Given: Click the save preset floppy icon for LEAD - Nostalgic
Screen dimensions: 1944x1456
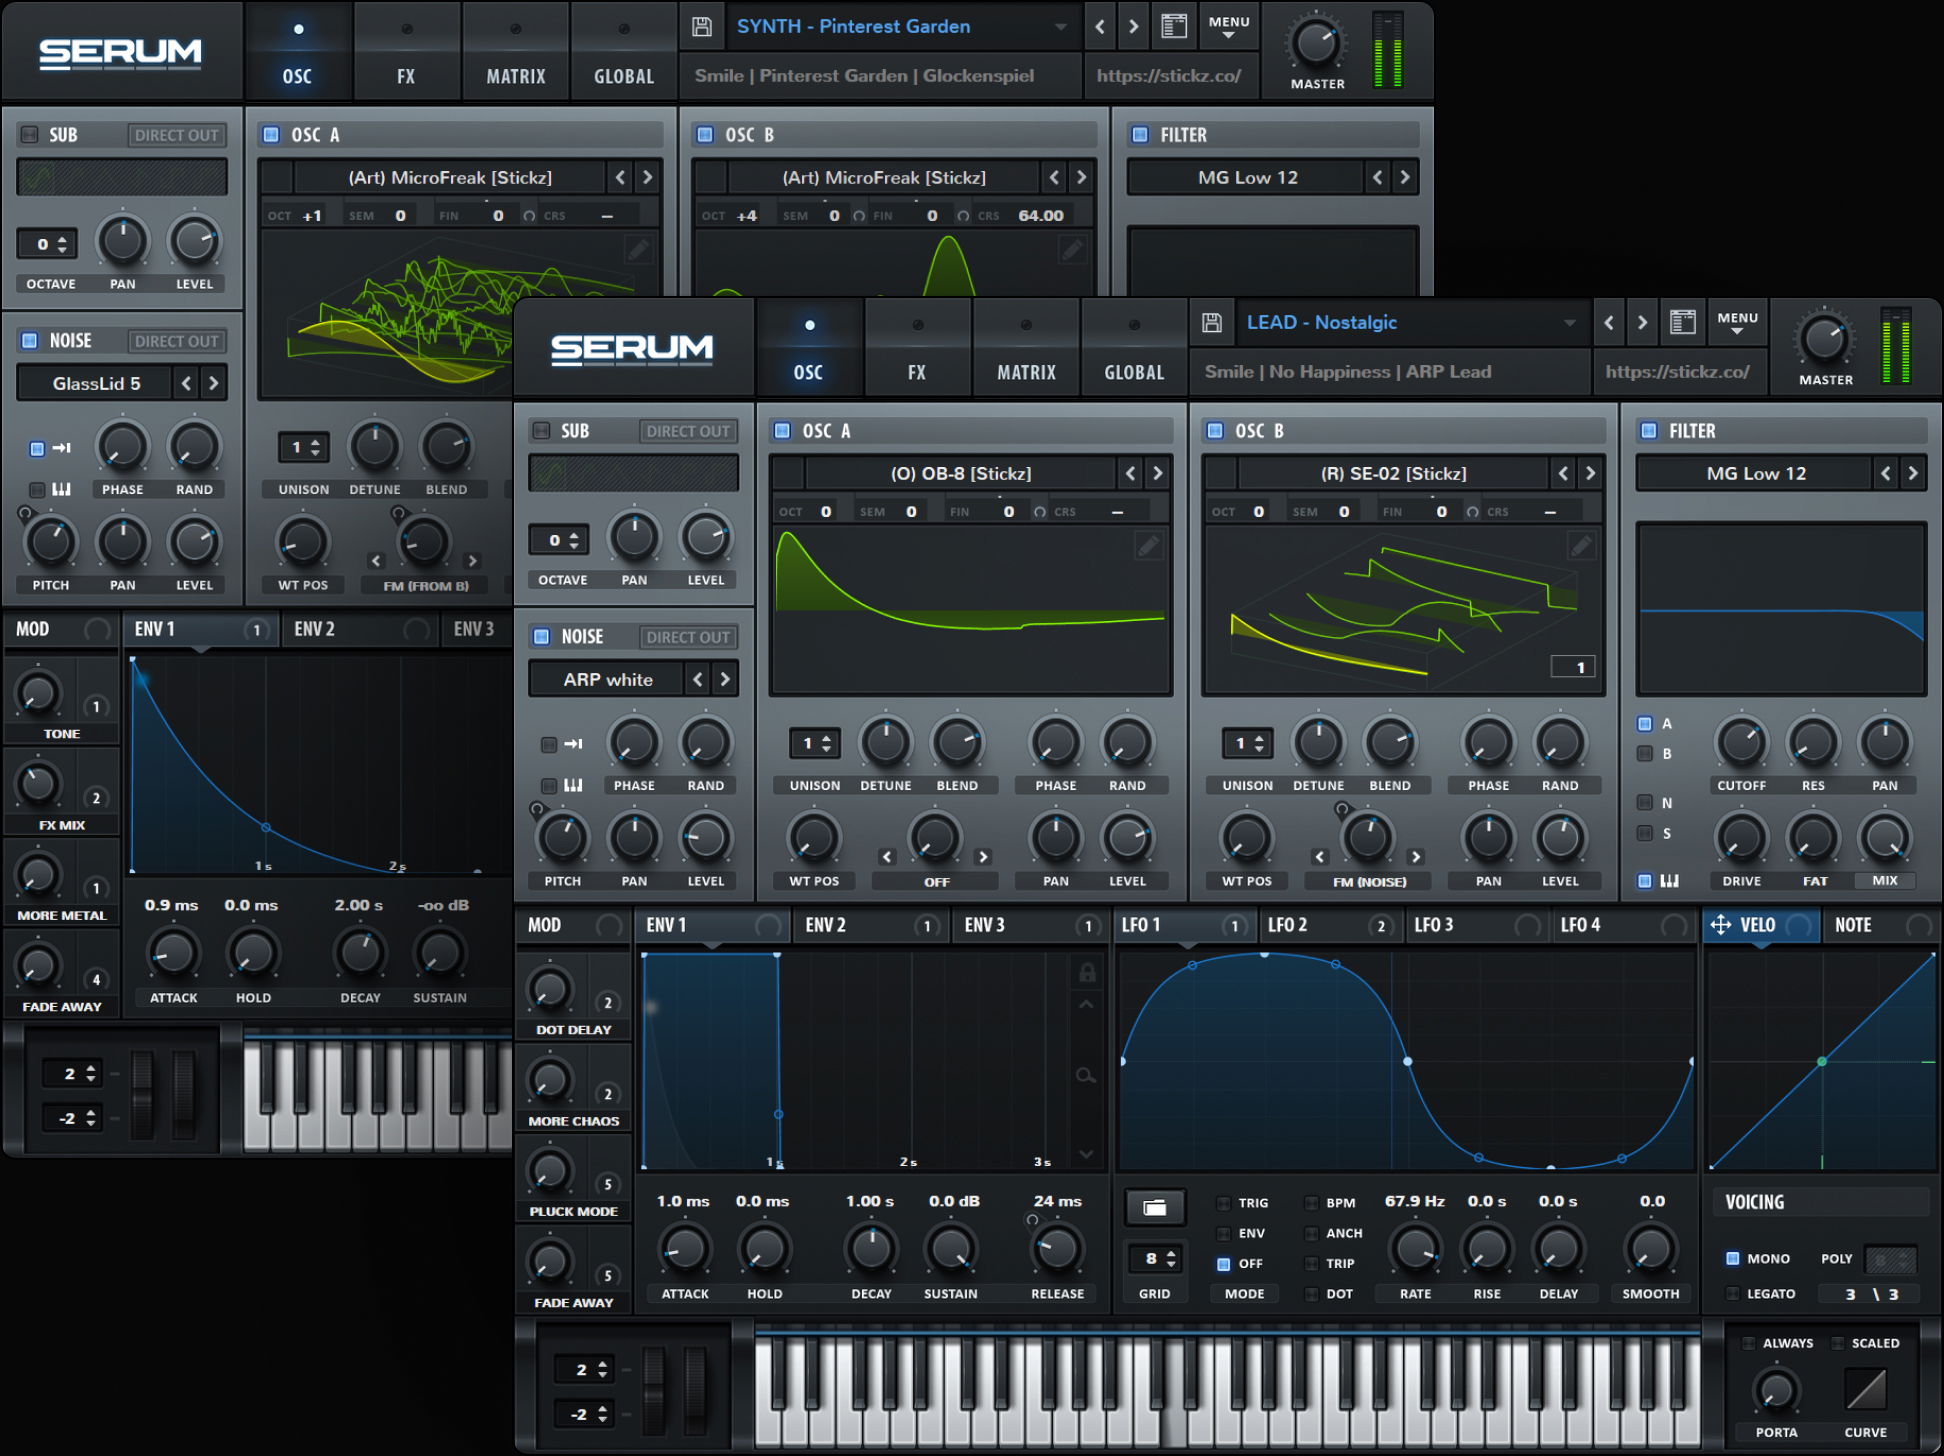Looking at the screenshot, I should coord(1212,322).
